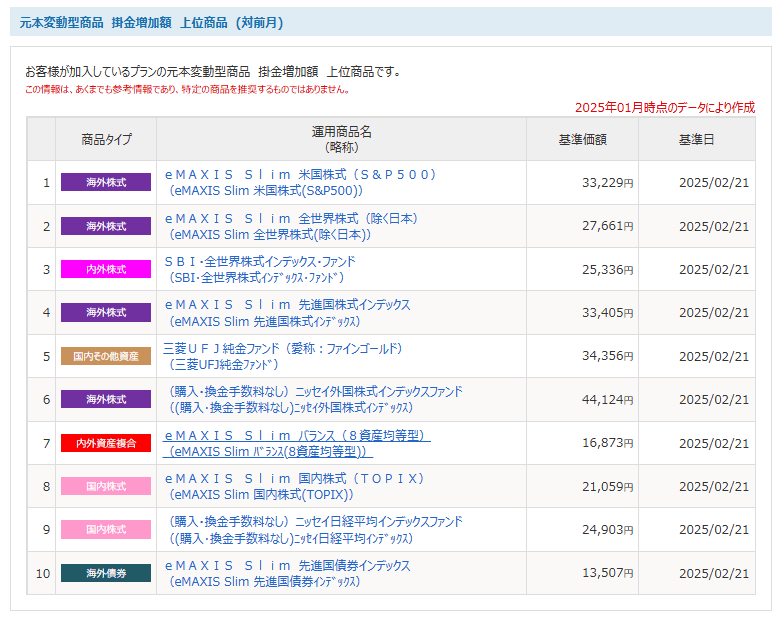Click price 24,903円
Image resolution: width=776 pixels, height=618 pixels.
(x=607, y=529)
